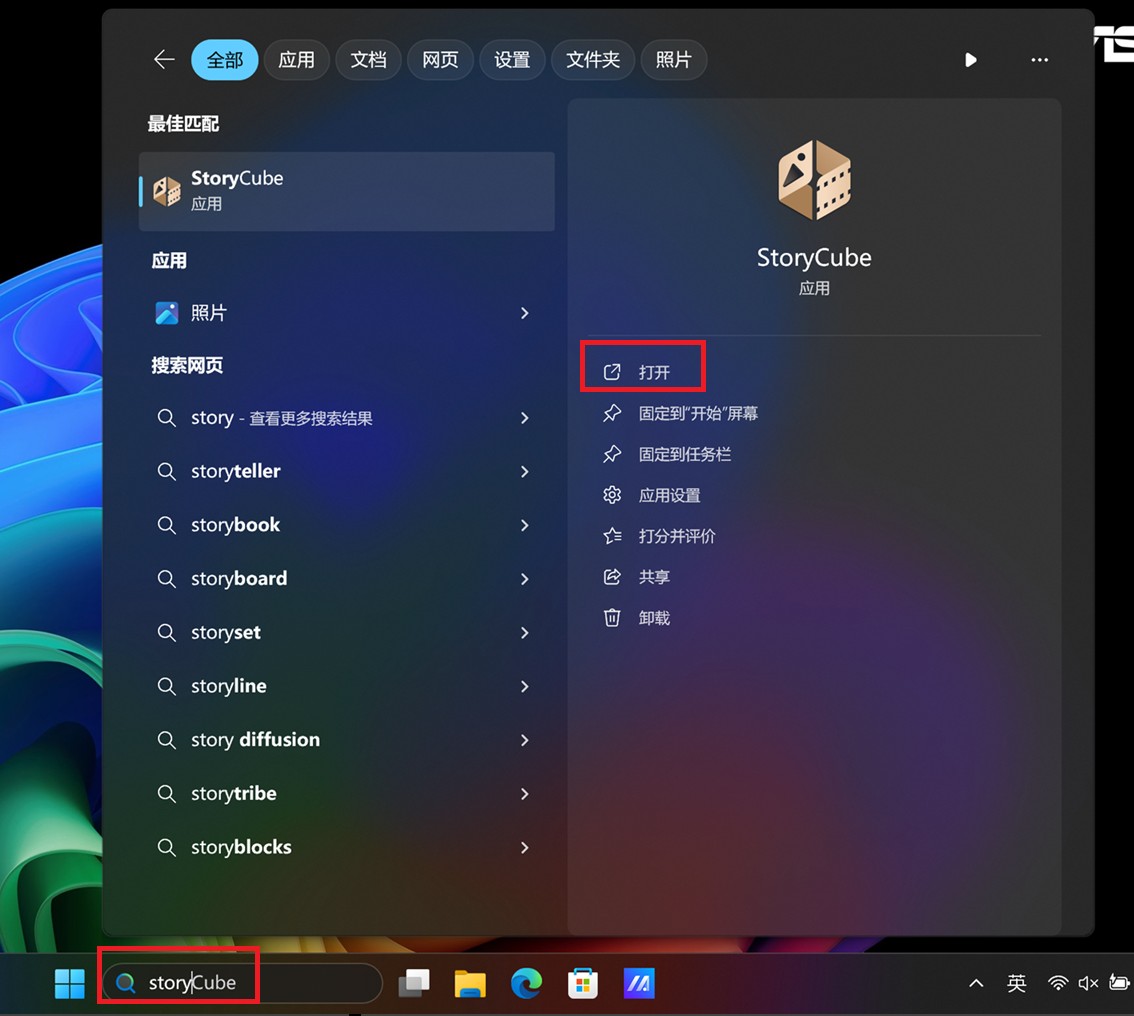Click the share icon for 共享

pos(612,577)
